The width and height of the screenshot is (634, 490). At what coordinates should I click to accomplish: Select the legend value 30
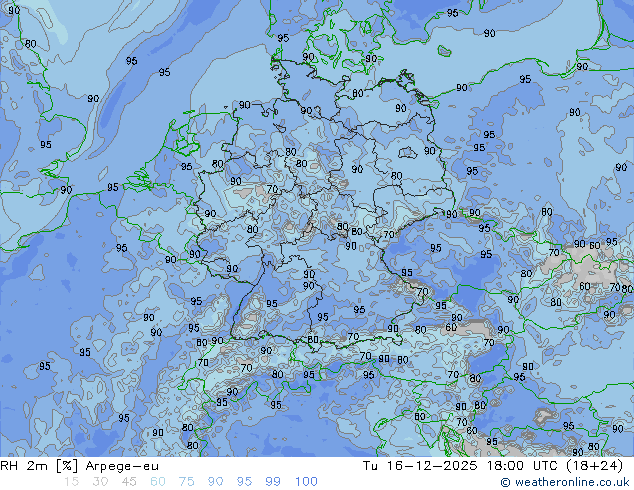(x=100, y=482)
